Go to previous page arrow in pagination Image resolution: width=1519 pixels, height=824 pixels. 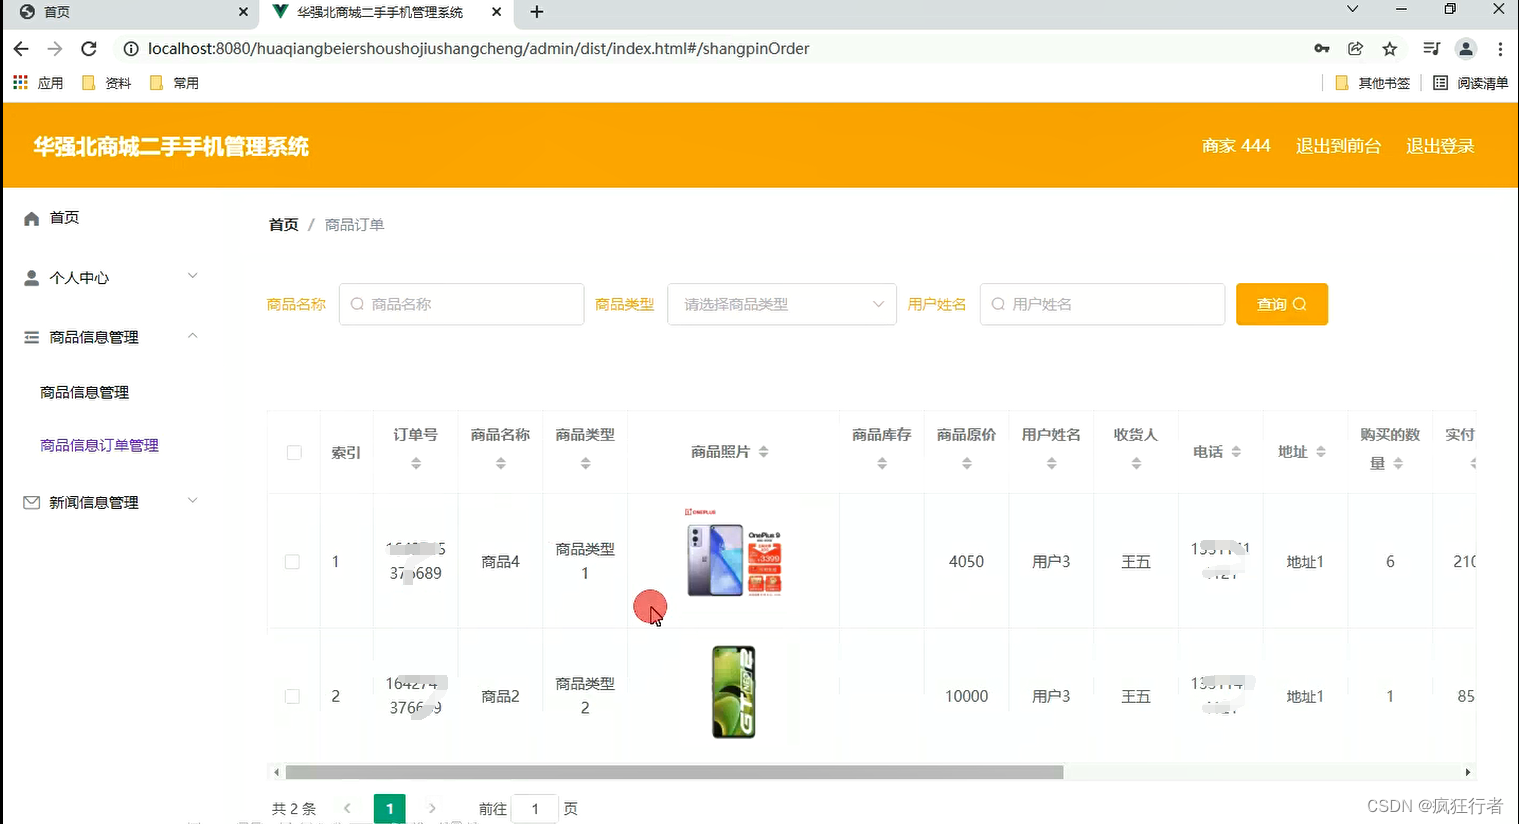[348, 808]
